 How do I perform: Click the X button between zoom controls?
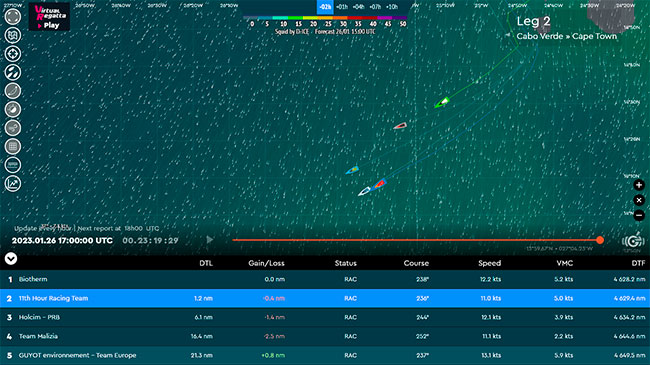(x=639, y=200)
